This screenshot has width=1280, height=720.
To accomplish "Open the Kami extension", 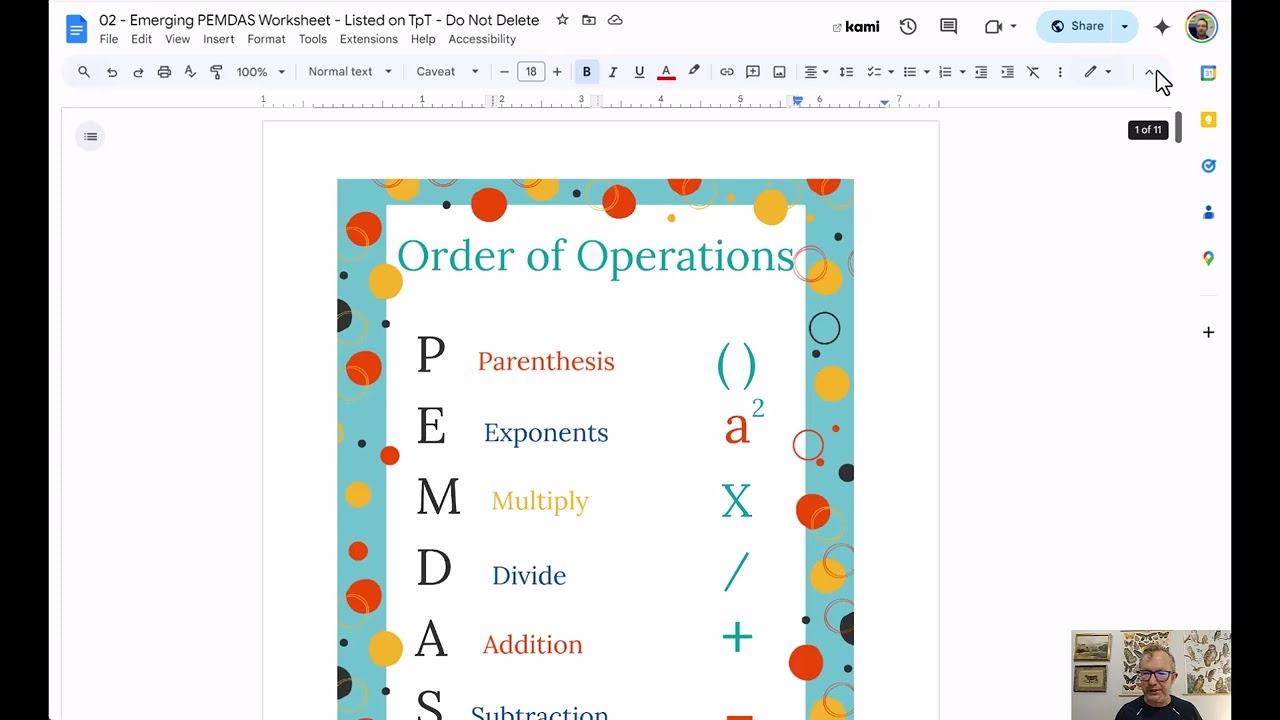I will pos(856,27).
